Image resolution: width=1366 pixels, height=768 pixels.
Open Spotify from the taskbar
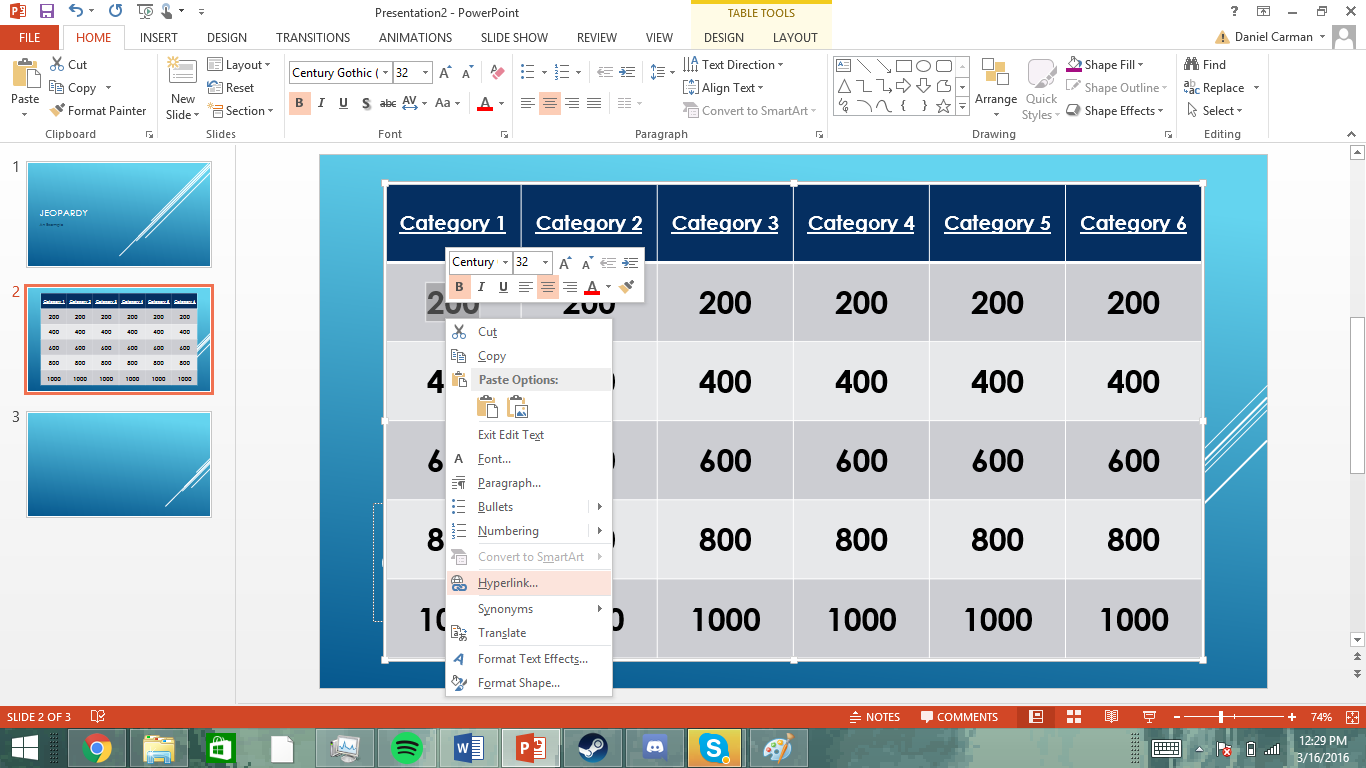pyautogui.click(x=406, y=748)
